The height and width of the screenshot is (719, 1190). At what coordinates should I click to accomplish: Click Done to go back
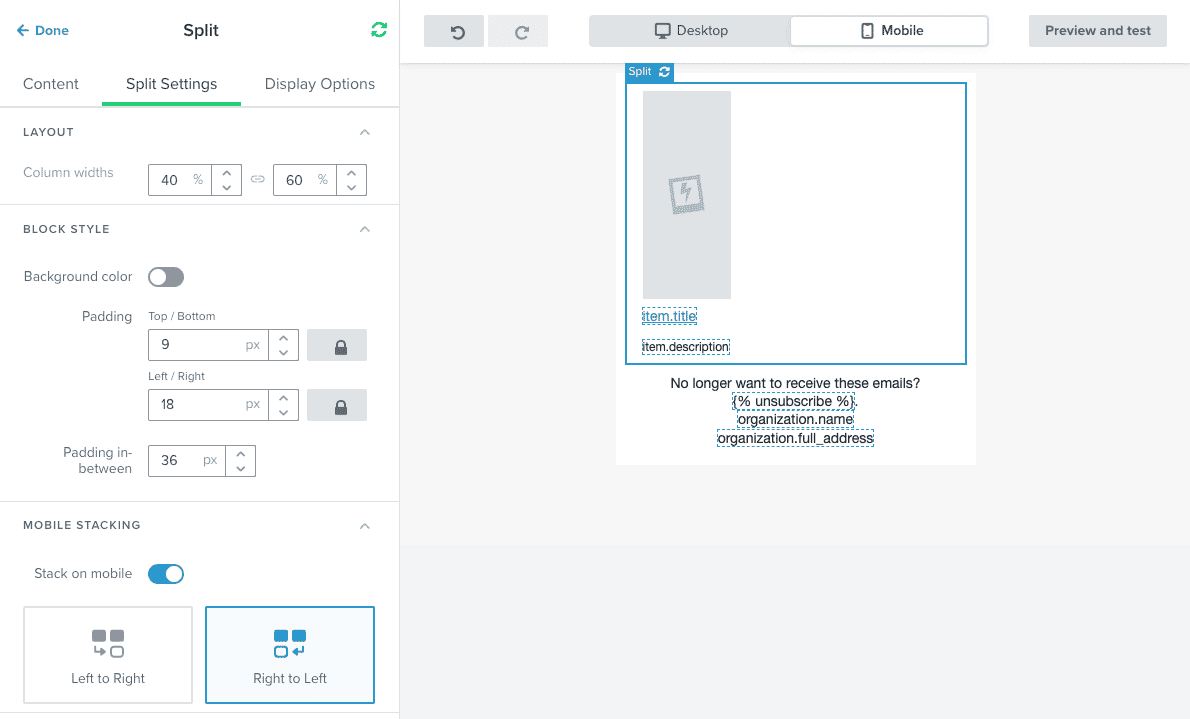43,31
